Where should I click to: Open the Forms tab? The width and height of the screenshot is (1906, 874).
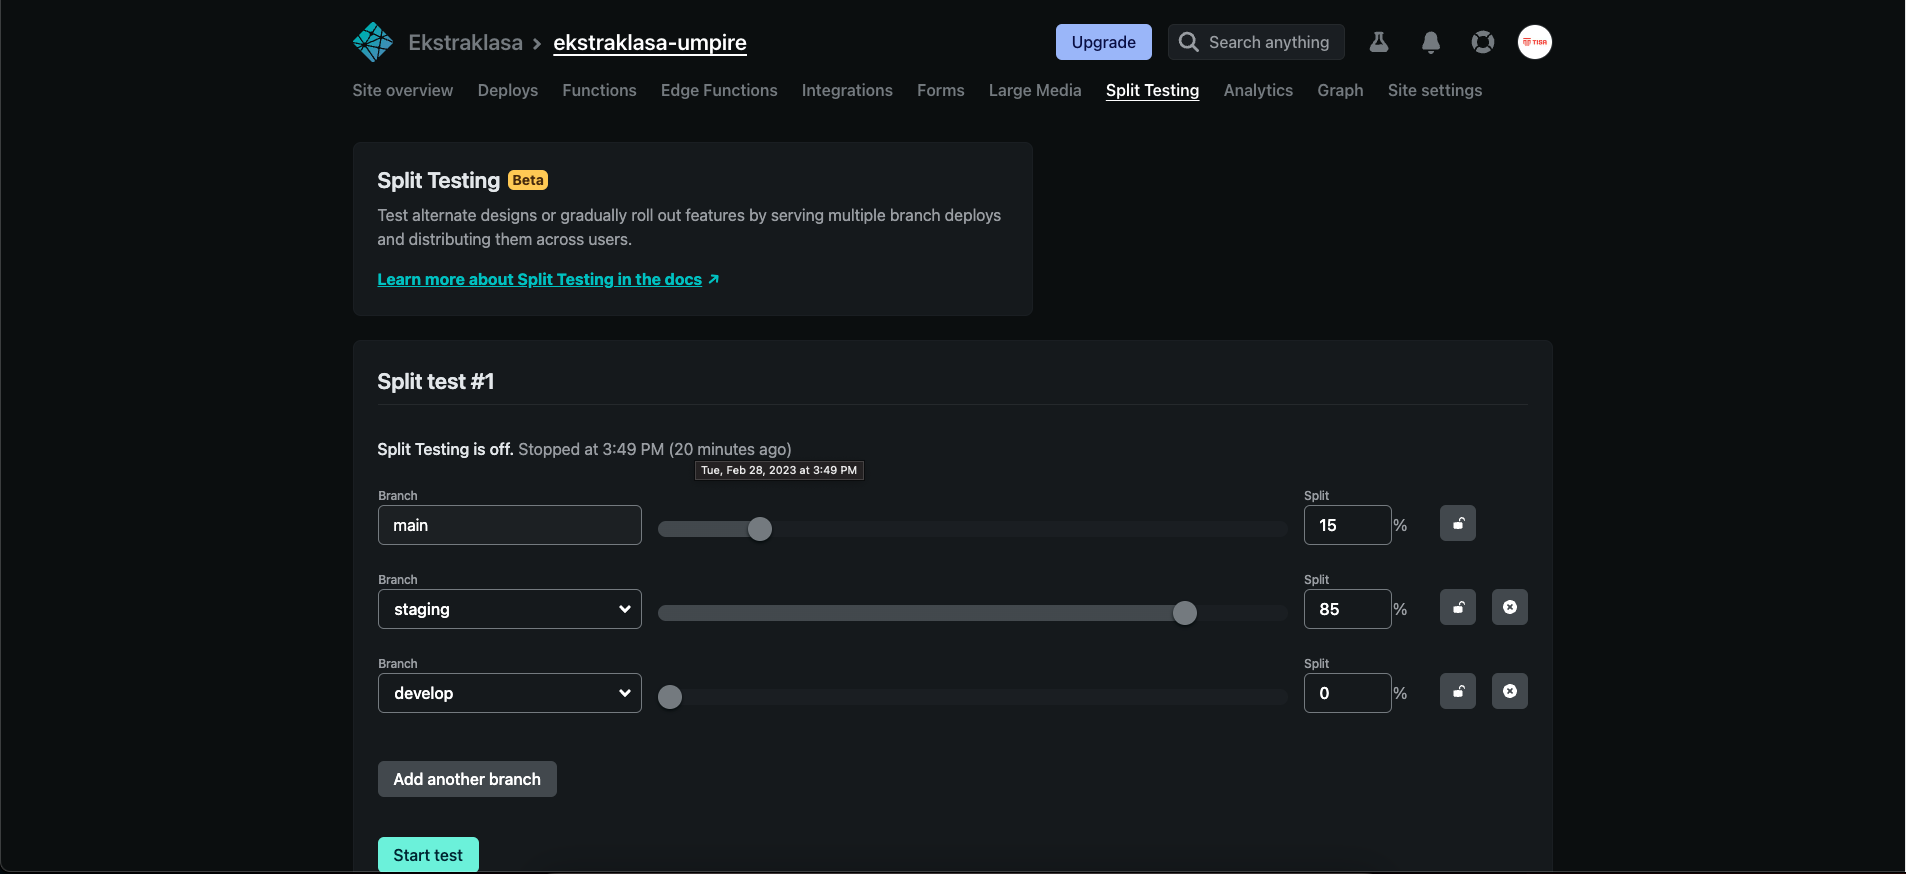[x=941, y=90]
